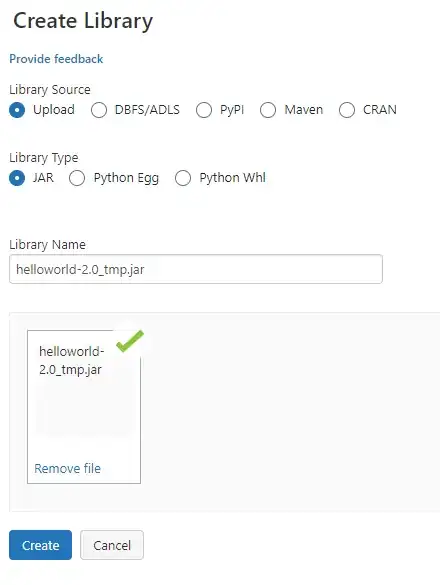This screenshot has width=440, height=585.
Task: Click the green upload success checkmark
Action: click(x=129, y=341)
